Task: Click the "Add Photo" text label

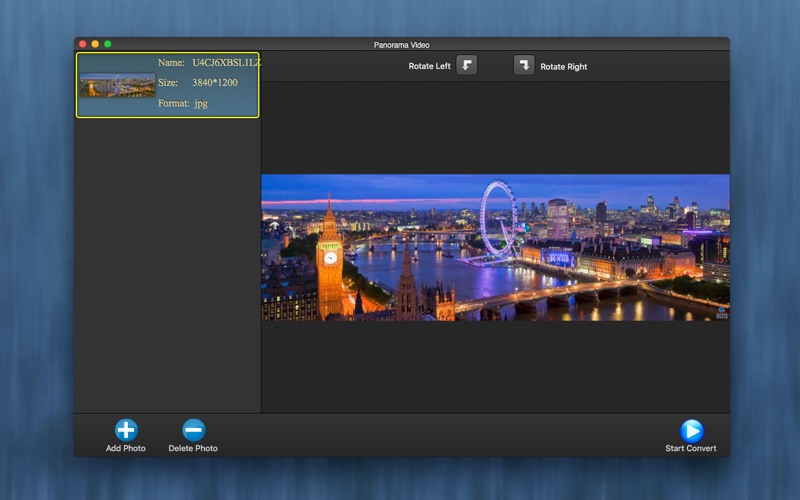Action: [126, 448]
